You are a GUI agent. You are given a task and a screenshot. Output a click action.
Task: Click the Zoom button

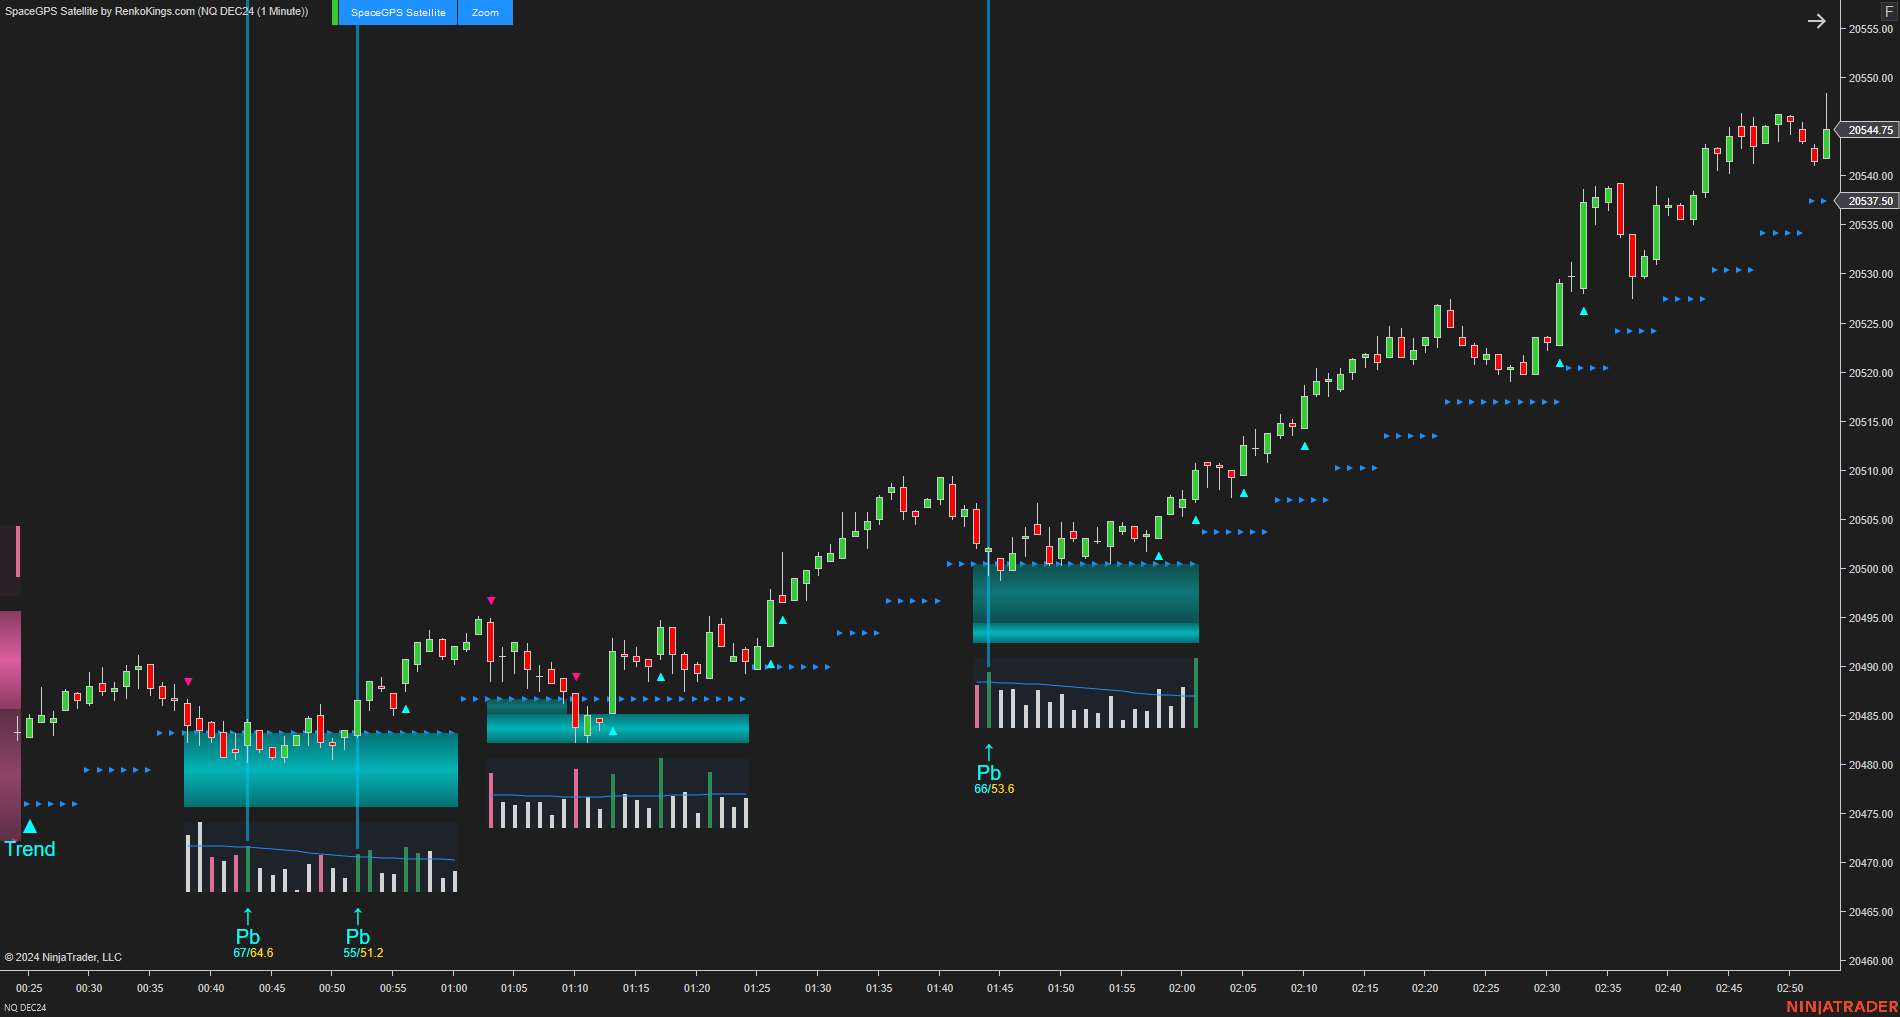click(x=484, y=13)
